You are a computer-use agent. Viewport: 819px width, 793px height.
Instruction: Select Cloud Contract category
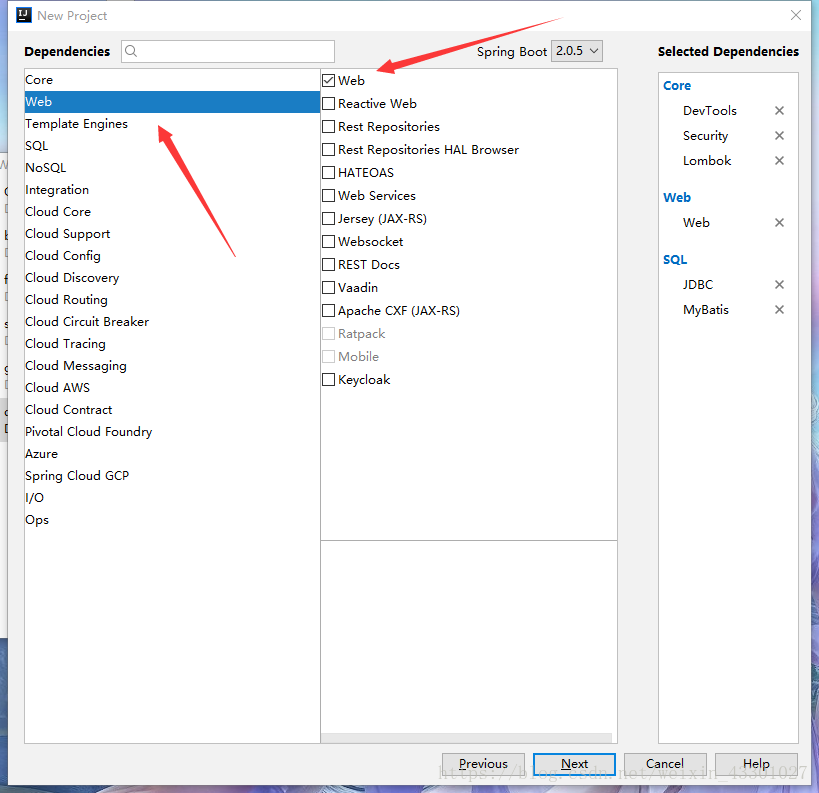click(172, 410)
